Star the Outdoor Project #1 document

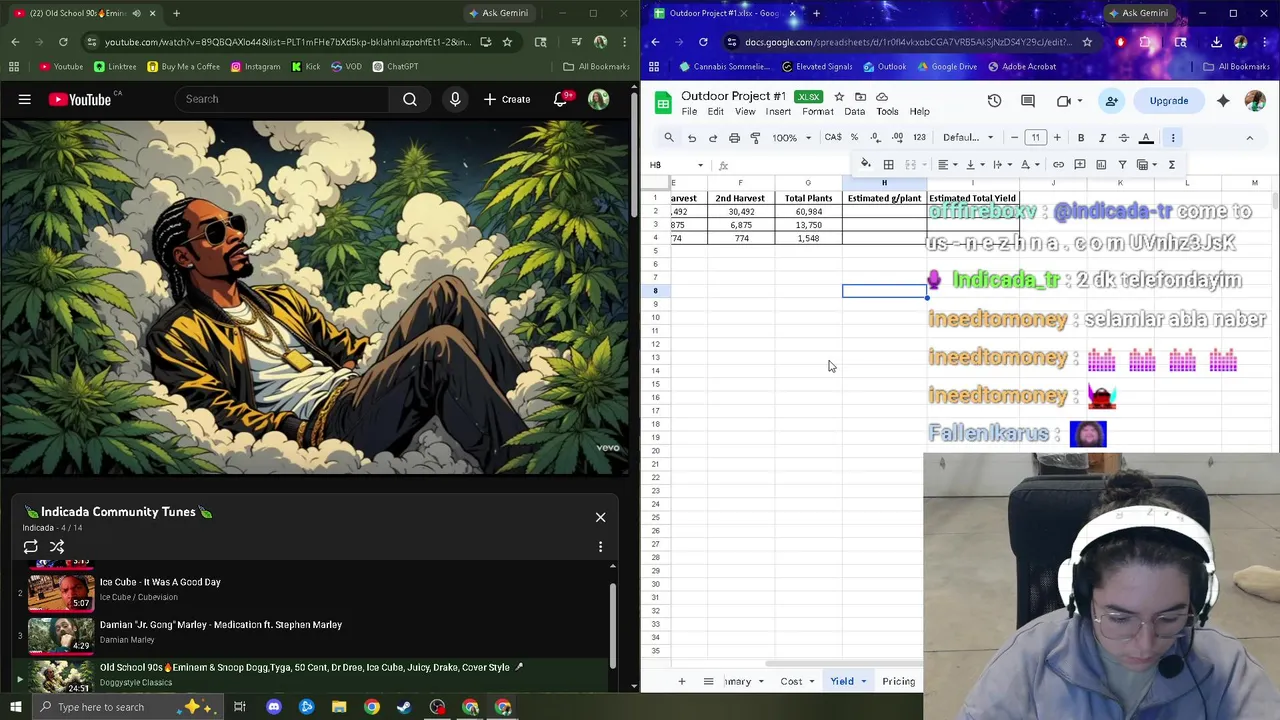coord(839,97)
